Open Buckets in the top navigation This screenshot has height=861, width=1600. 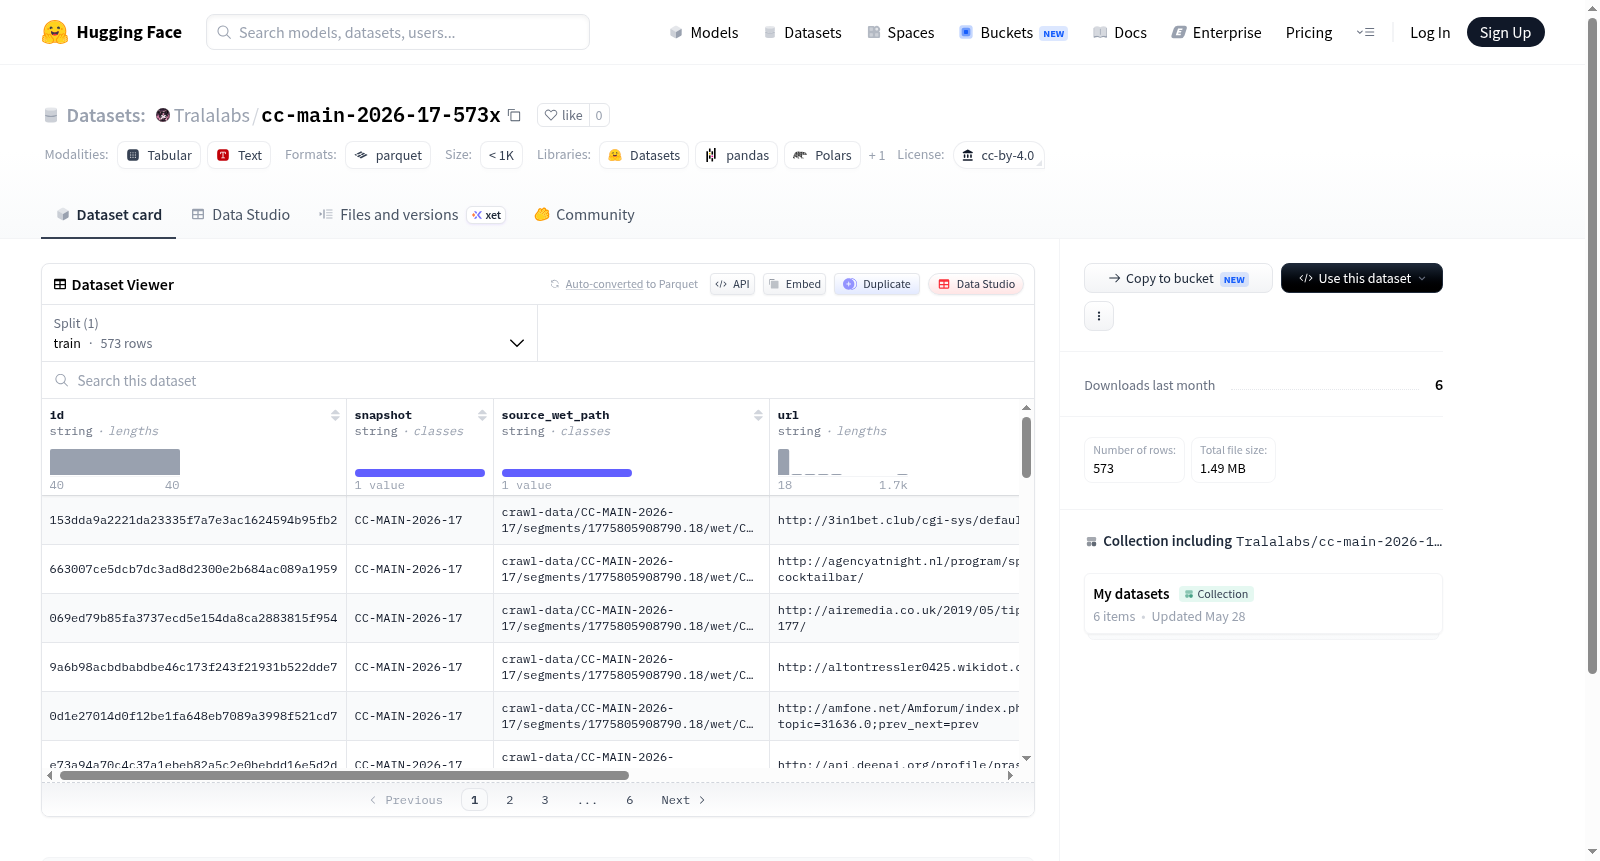tap(1013, 32)
